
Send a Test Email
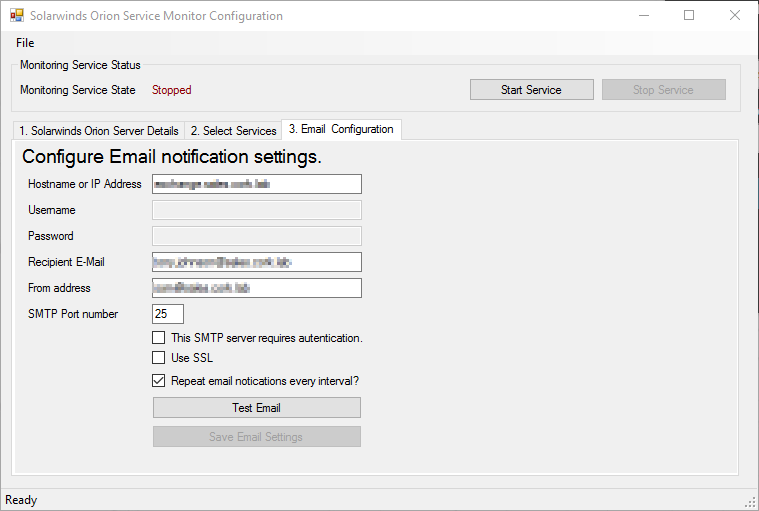(257, 407)
